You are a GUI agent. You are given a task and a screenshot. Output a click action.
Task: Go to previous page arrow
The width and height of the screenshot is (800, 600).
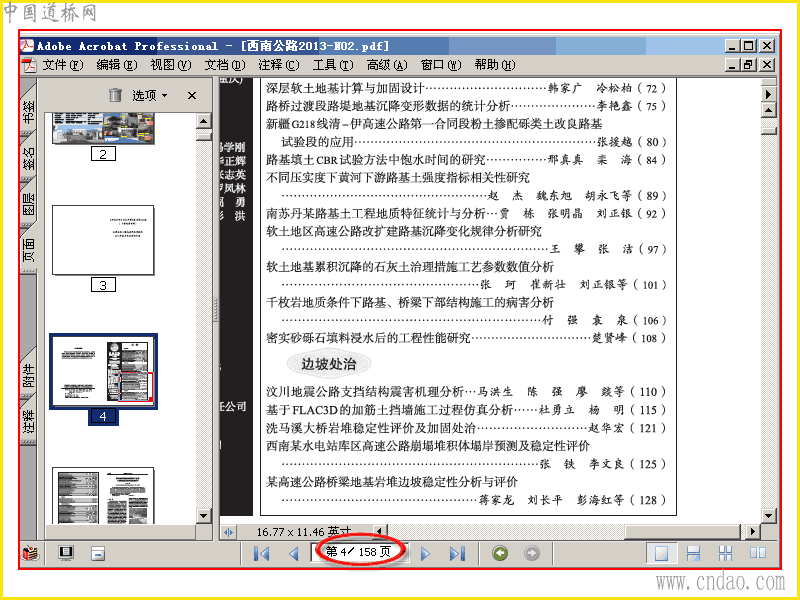point(293,553)
